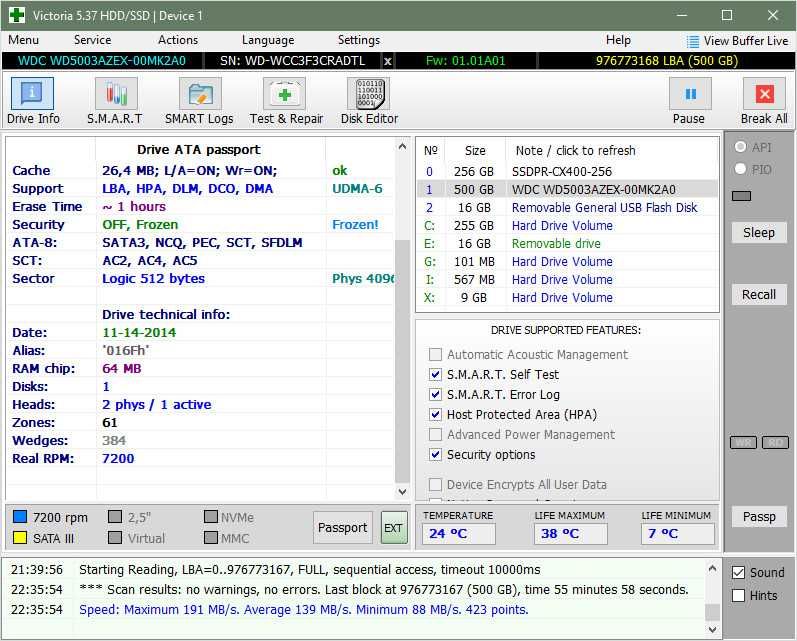
Task: Click Note / click to refresh header
Action: (x=575, y=150)
